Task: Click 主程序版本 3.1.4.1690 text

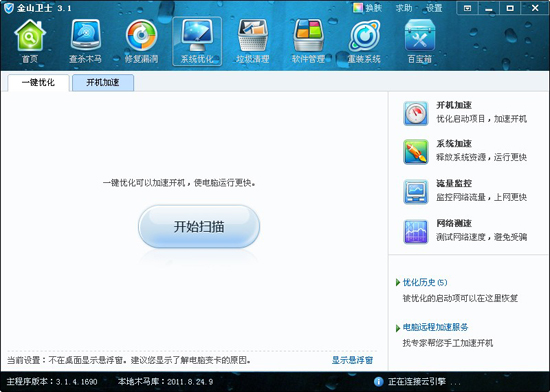Action: point(52,381)
